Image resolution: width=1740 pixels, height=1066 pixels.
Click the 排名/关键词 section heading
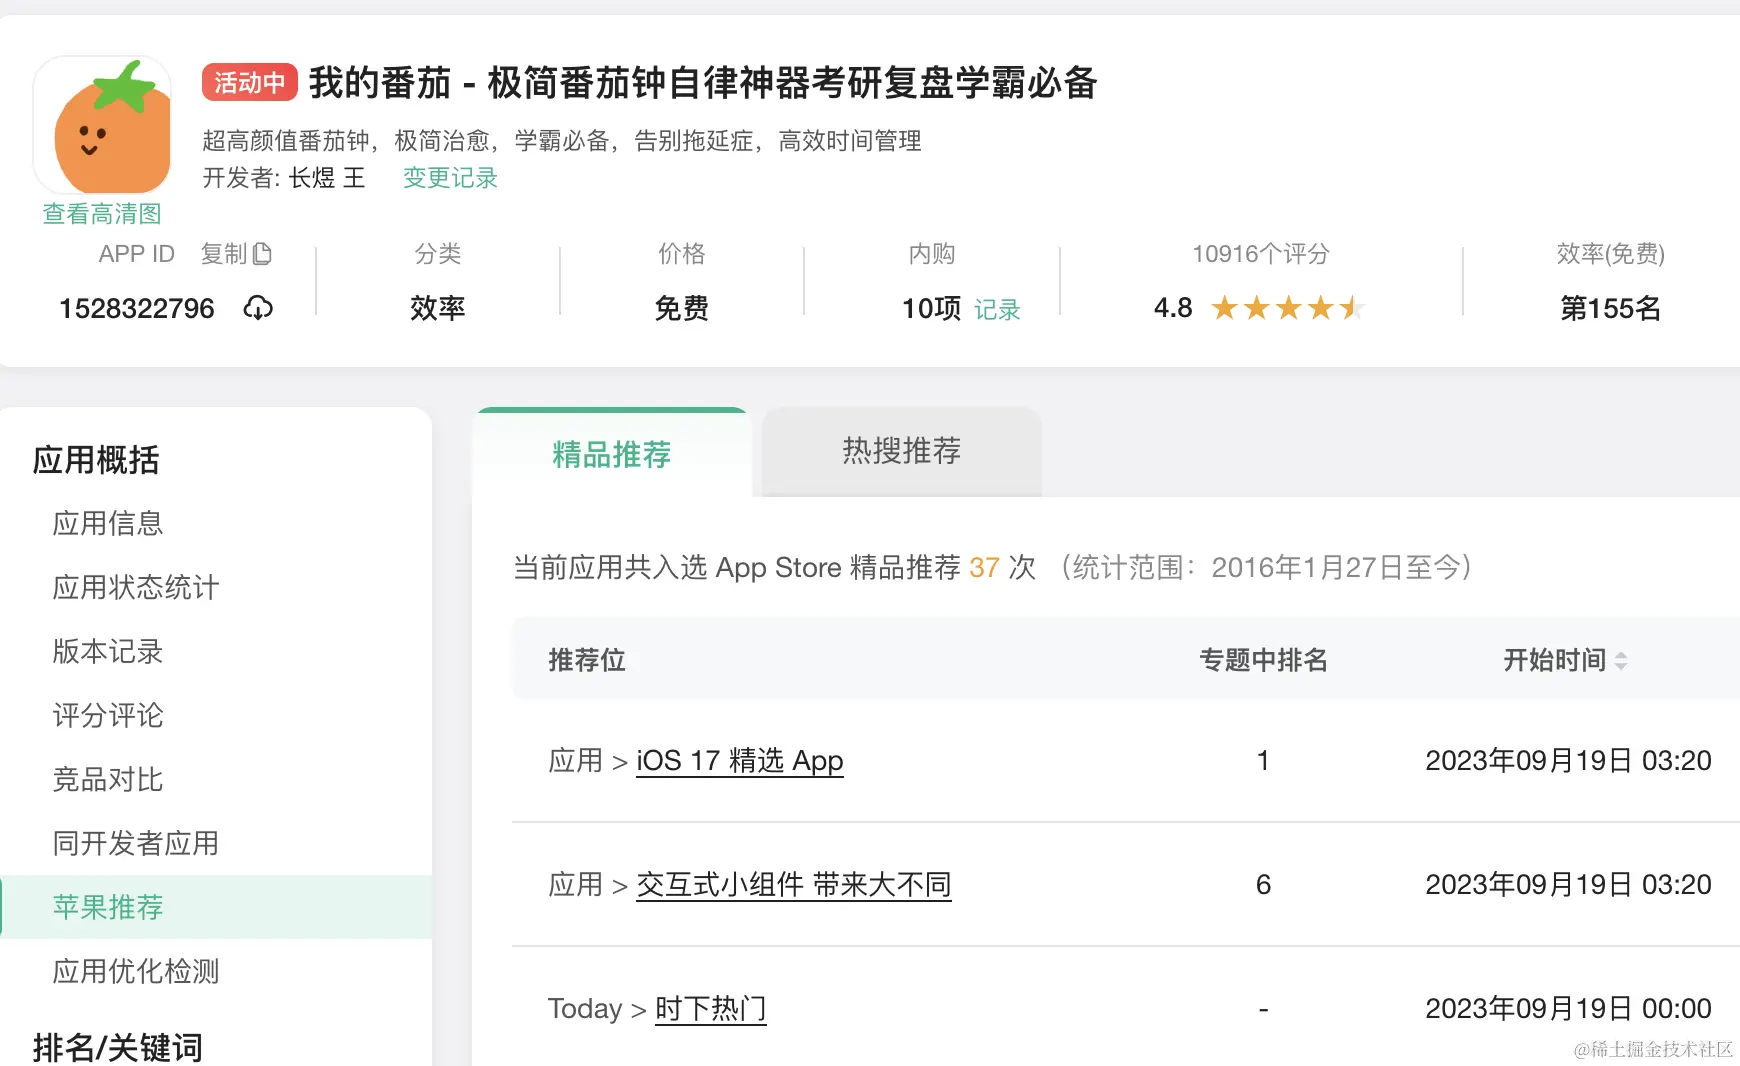(x=118, y=1047)
